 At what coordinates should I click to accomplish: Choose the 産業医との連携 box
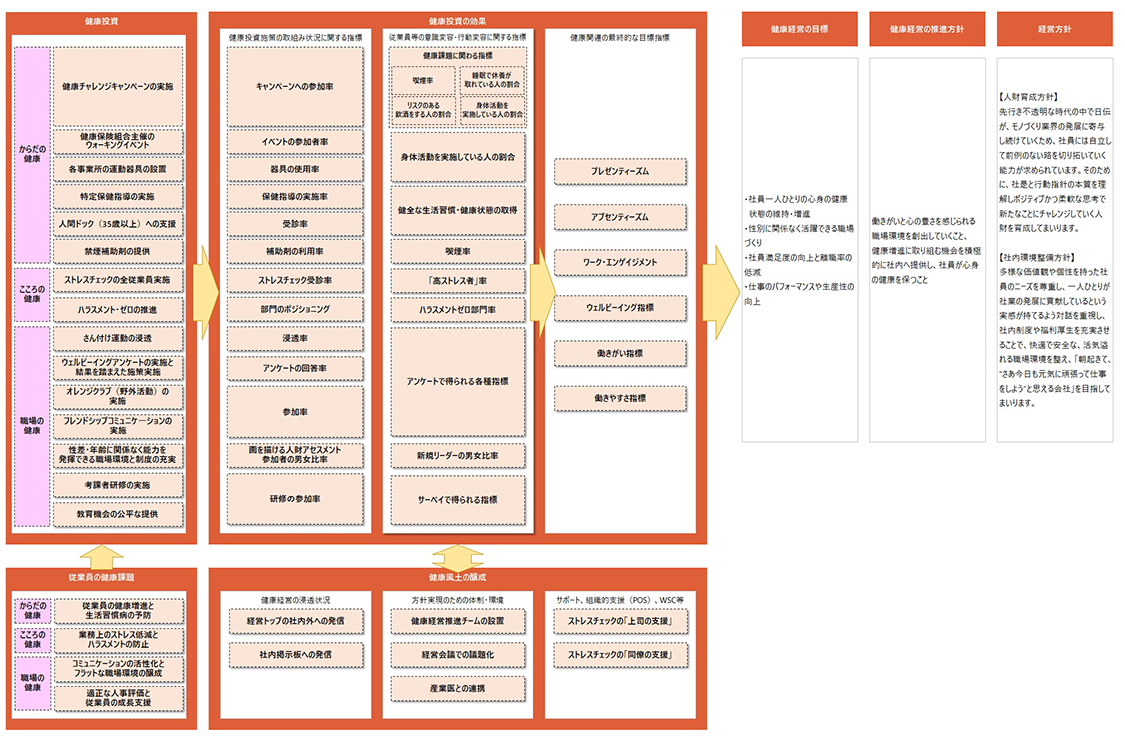(x=458, y=688)
